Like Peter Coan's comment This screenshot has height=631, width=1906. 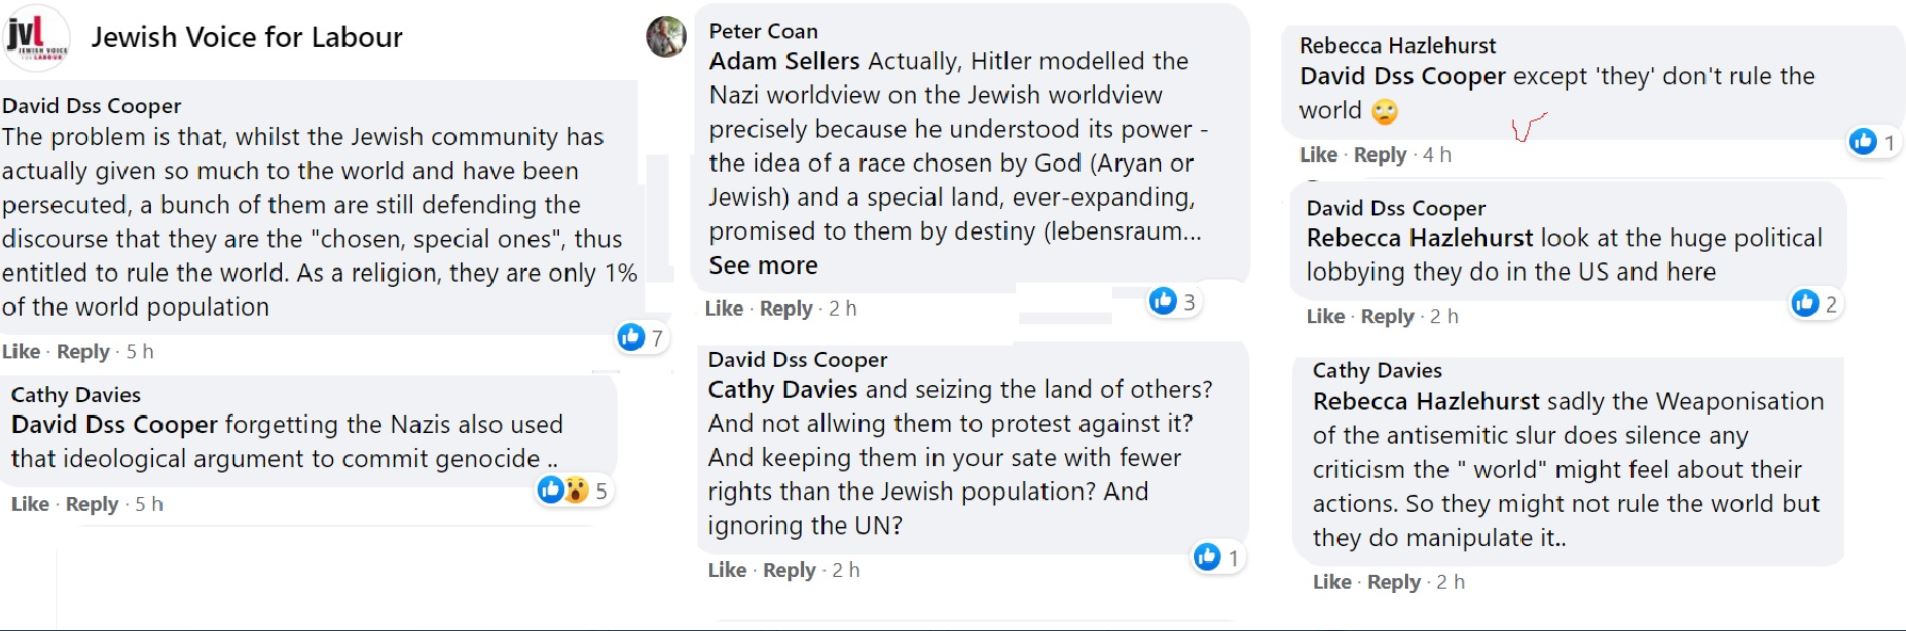click(723, 309)
